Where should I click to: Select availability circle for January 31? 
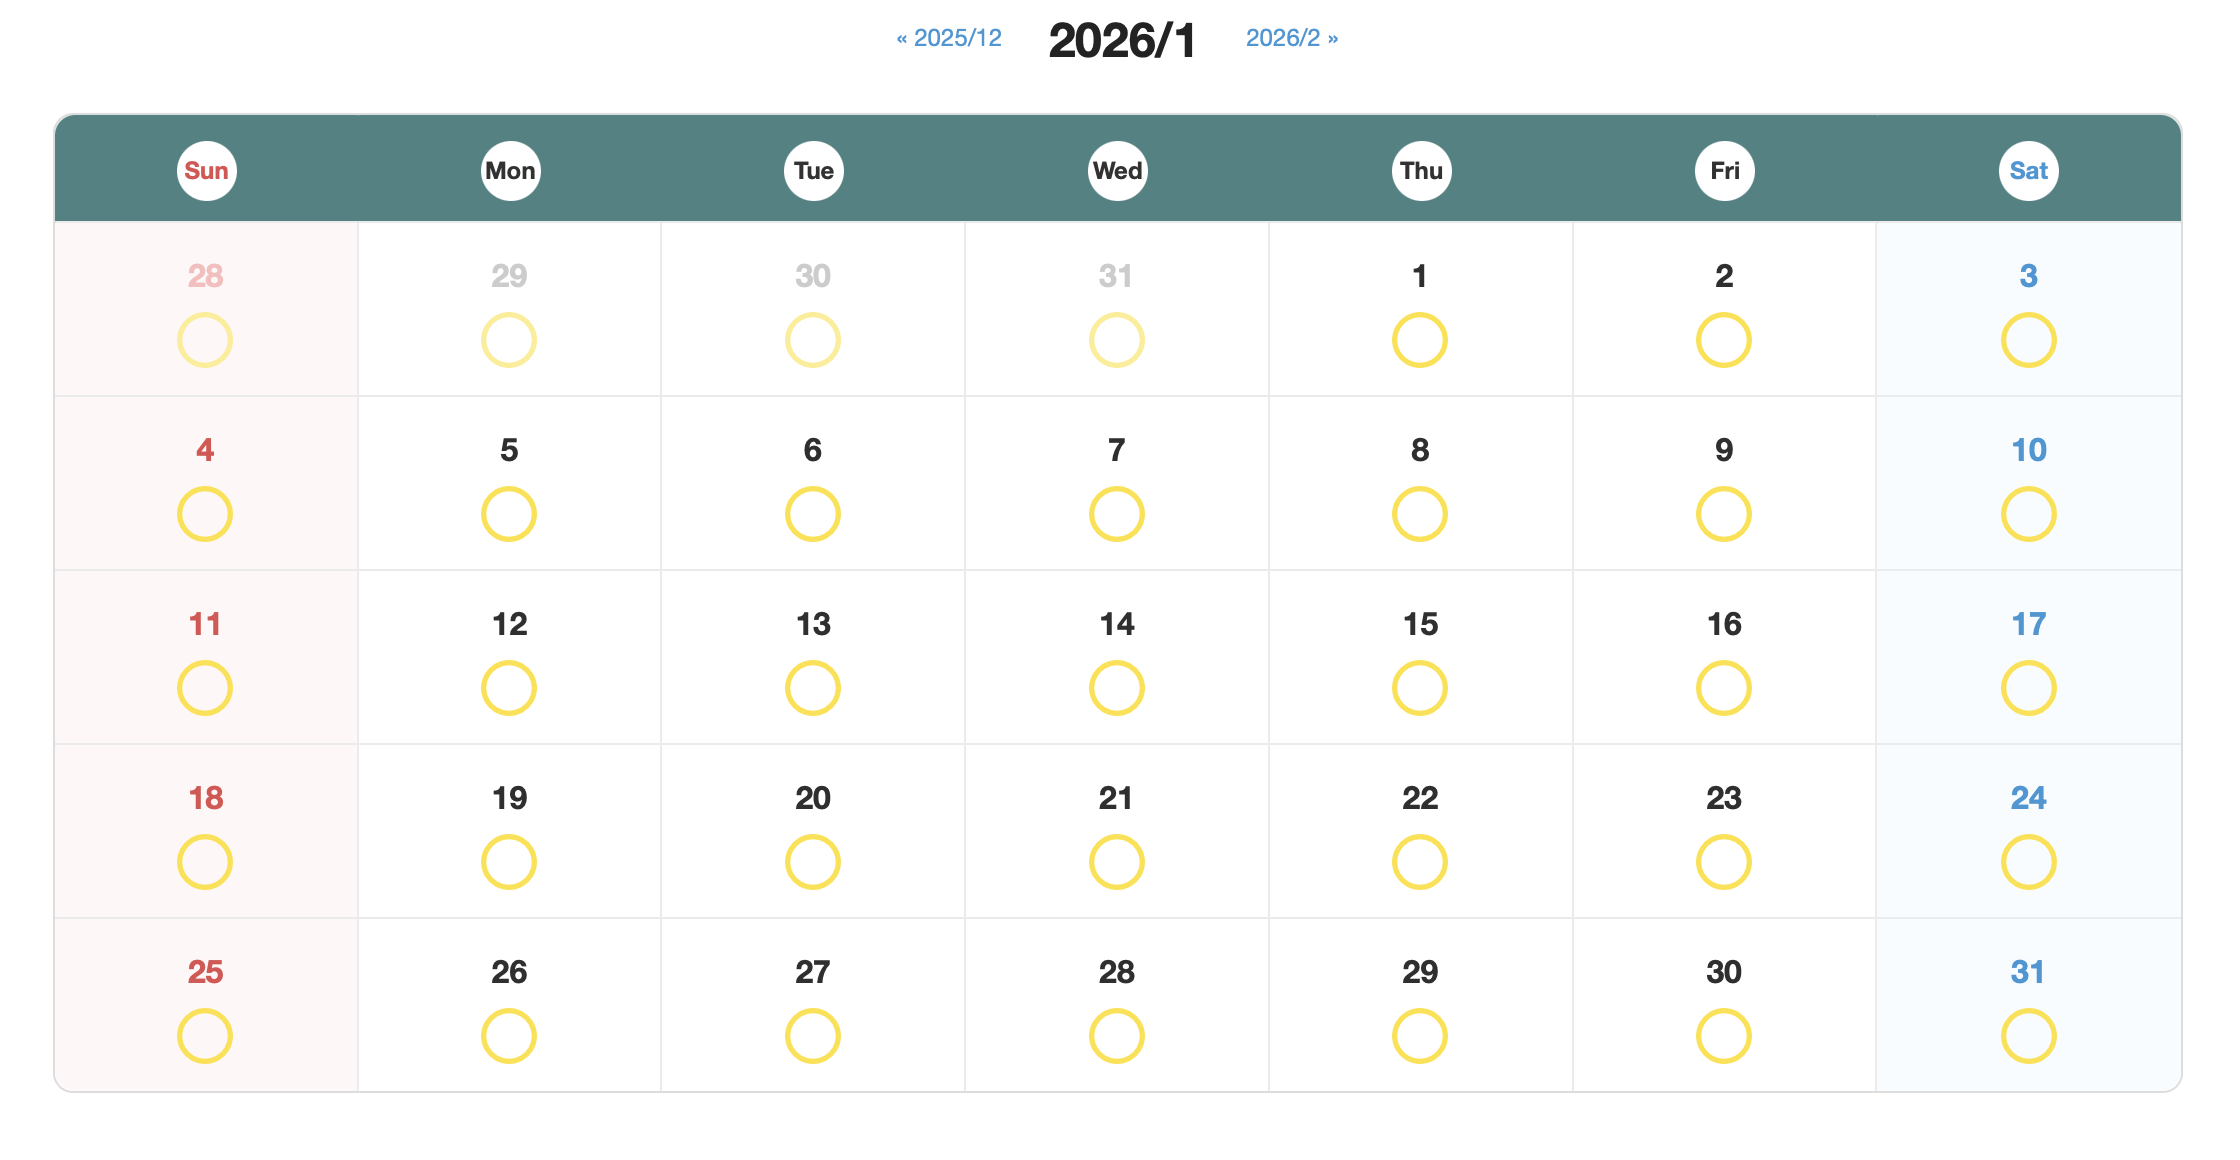pyautogui.click(x=2028, y=1036)
